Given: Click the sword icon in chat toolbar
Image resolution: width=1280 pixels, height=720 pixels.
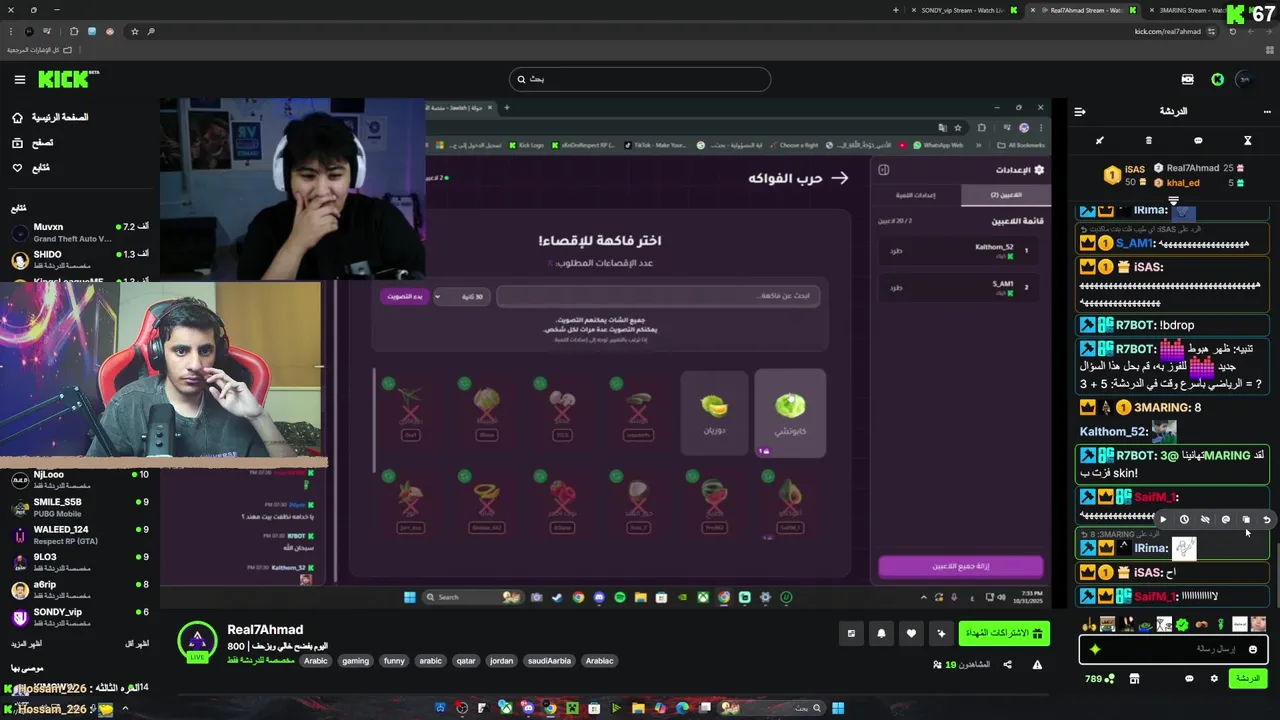Looking at the screenshot, I should (x=1099, y=141).
